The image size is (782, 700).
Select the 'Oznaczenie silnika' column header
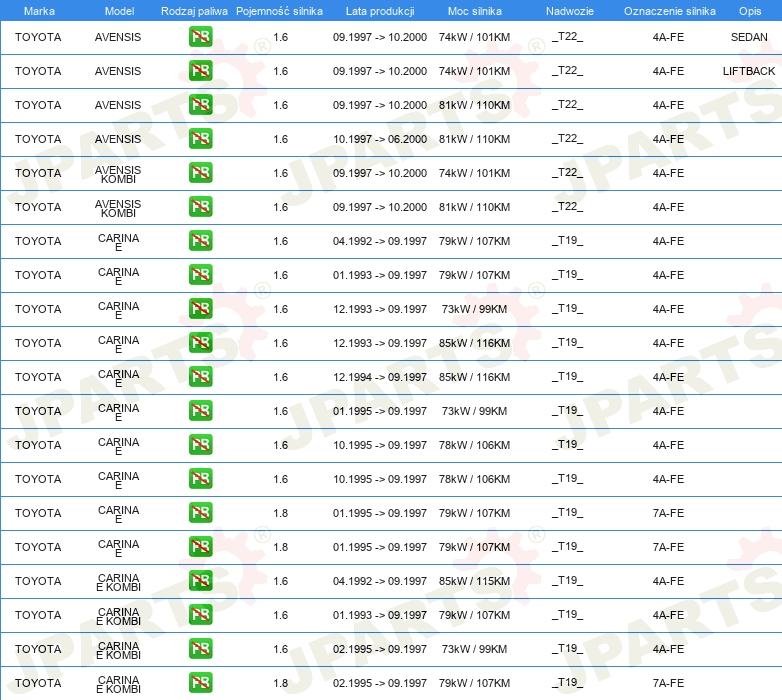click(x=670, y=11)
